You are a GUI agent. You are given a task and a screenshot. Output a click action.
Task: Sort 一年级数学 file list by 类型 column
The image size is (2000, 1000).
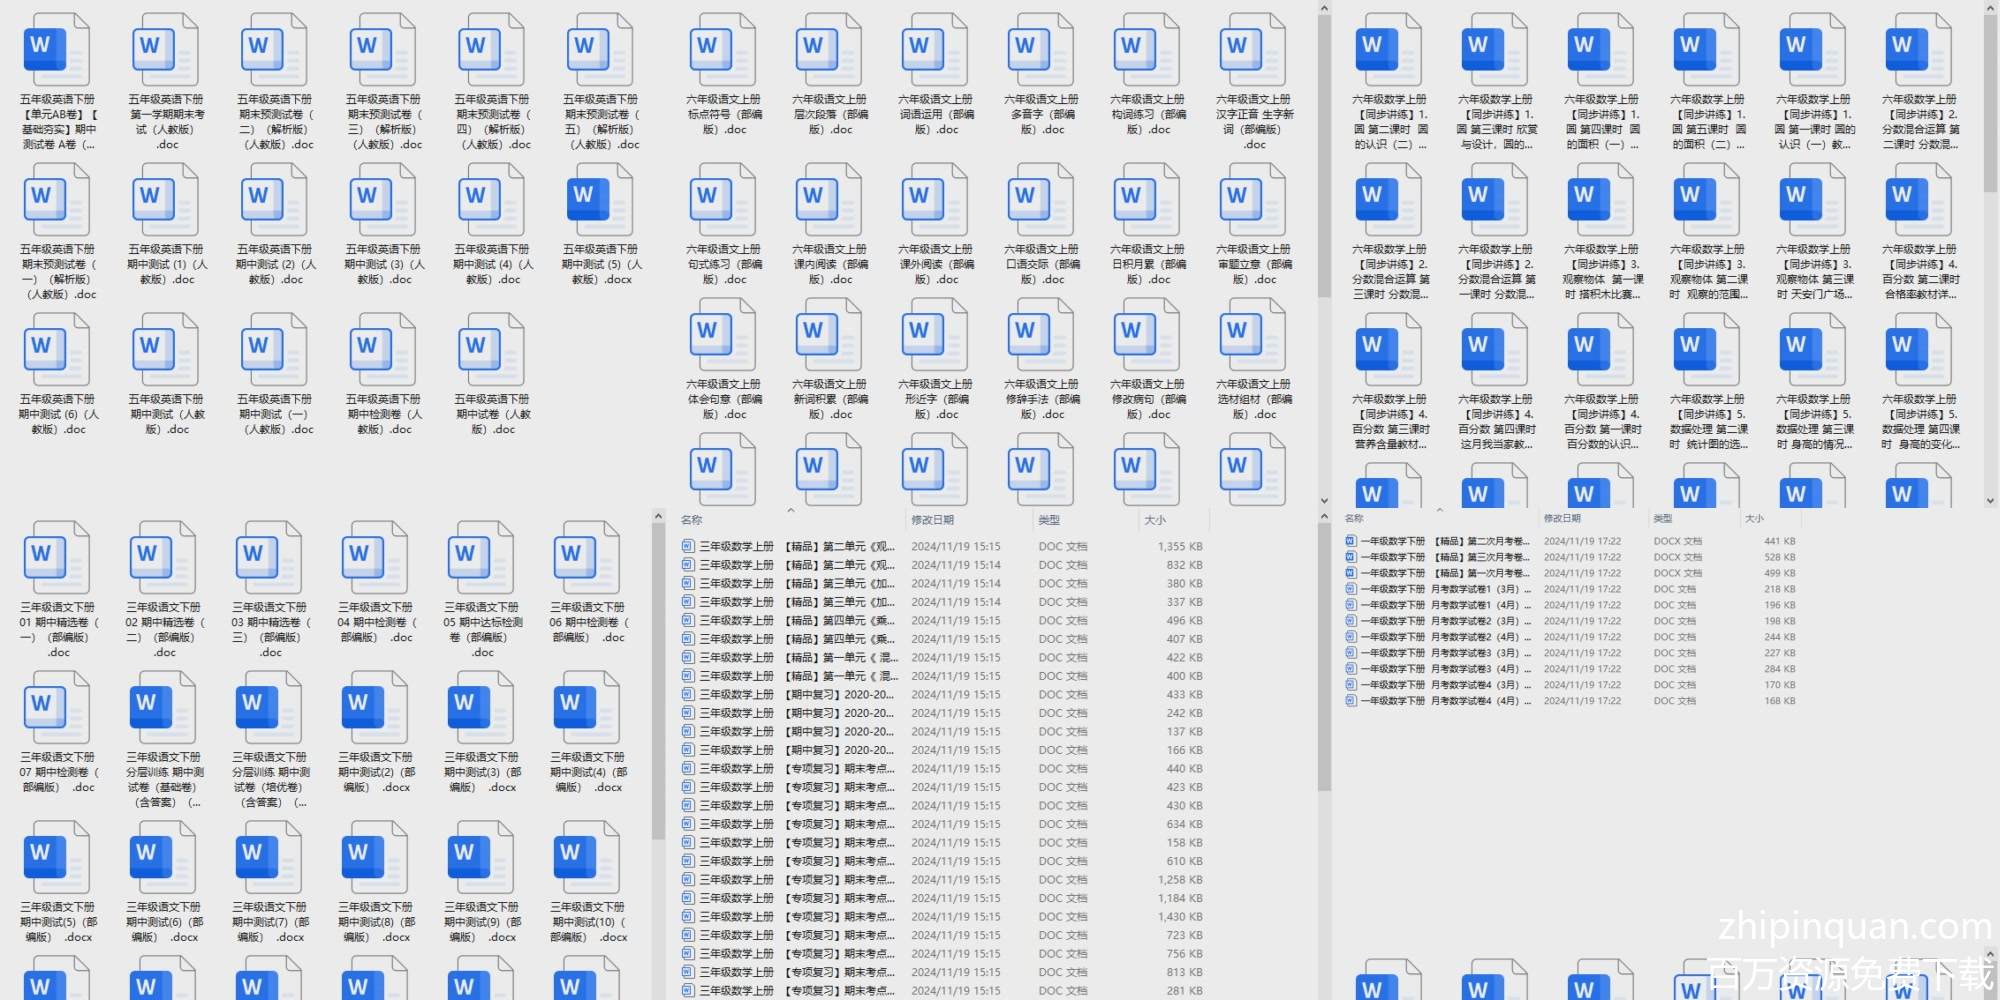(1663, 518)
